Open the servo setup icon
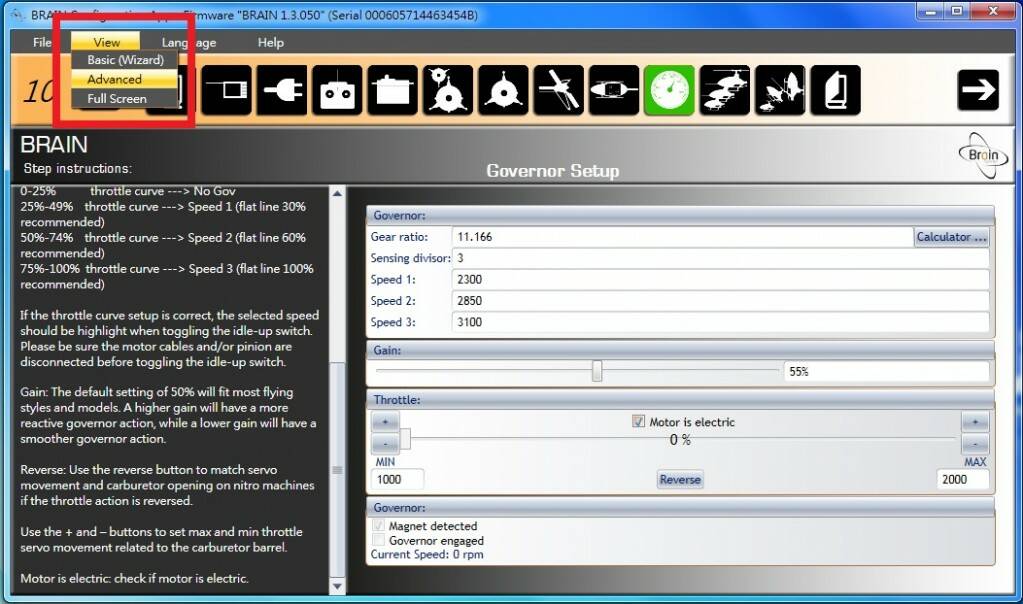1023x604 pixels. click(392, 90)
